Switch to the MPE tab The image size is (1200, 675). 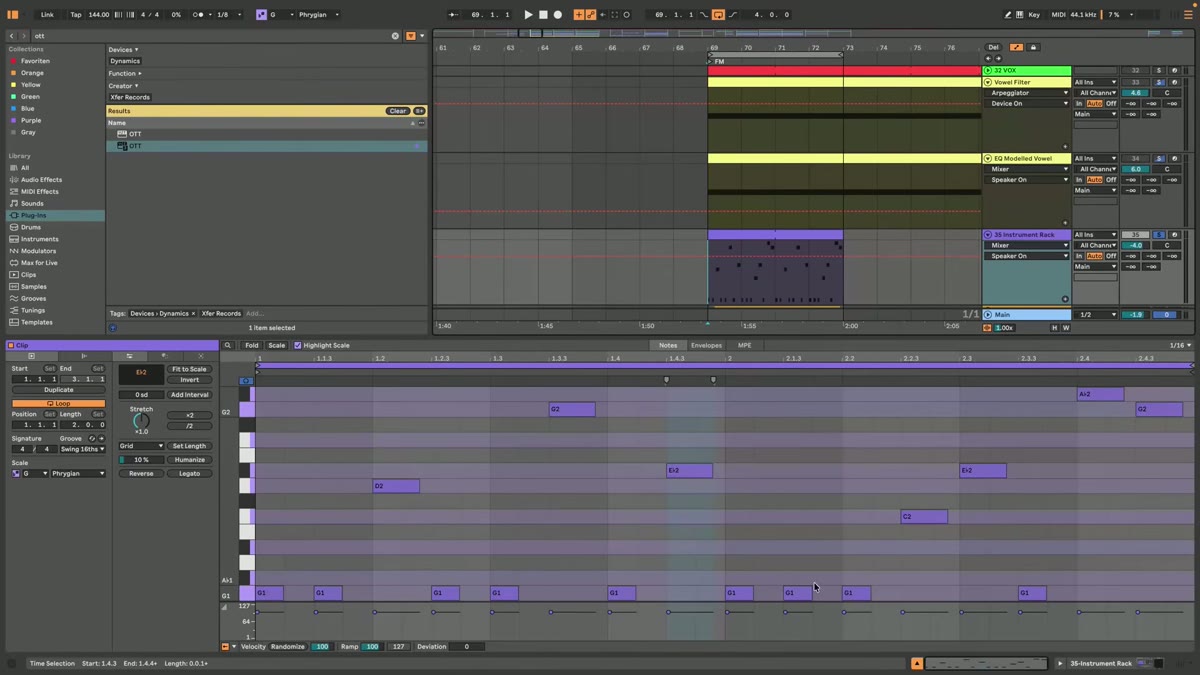click(x=744, y=345)
